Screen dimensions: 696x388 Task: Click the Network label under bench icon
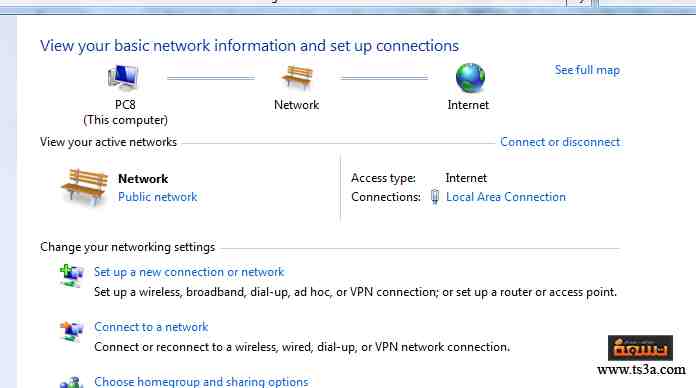(x=297, y=105)
